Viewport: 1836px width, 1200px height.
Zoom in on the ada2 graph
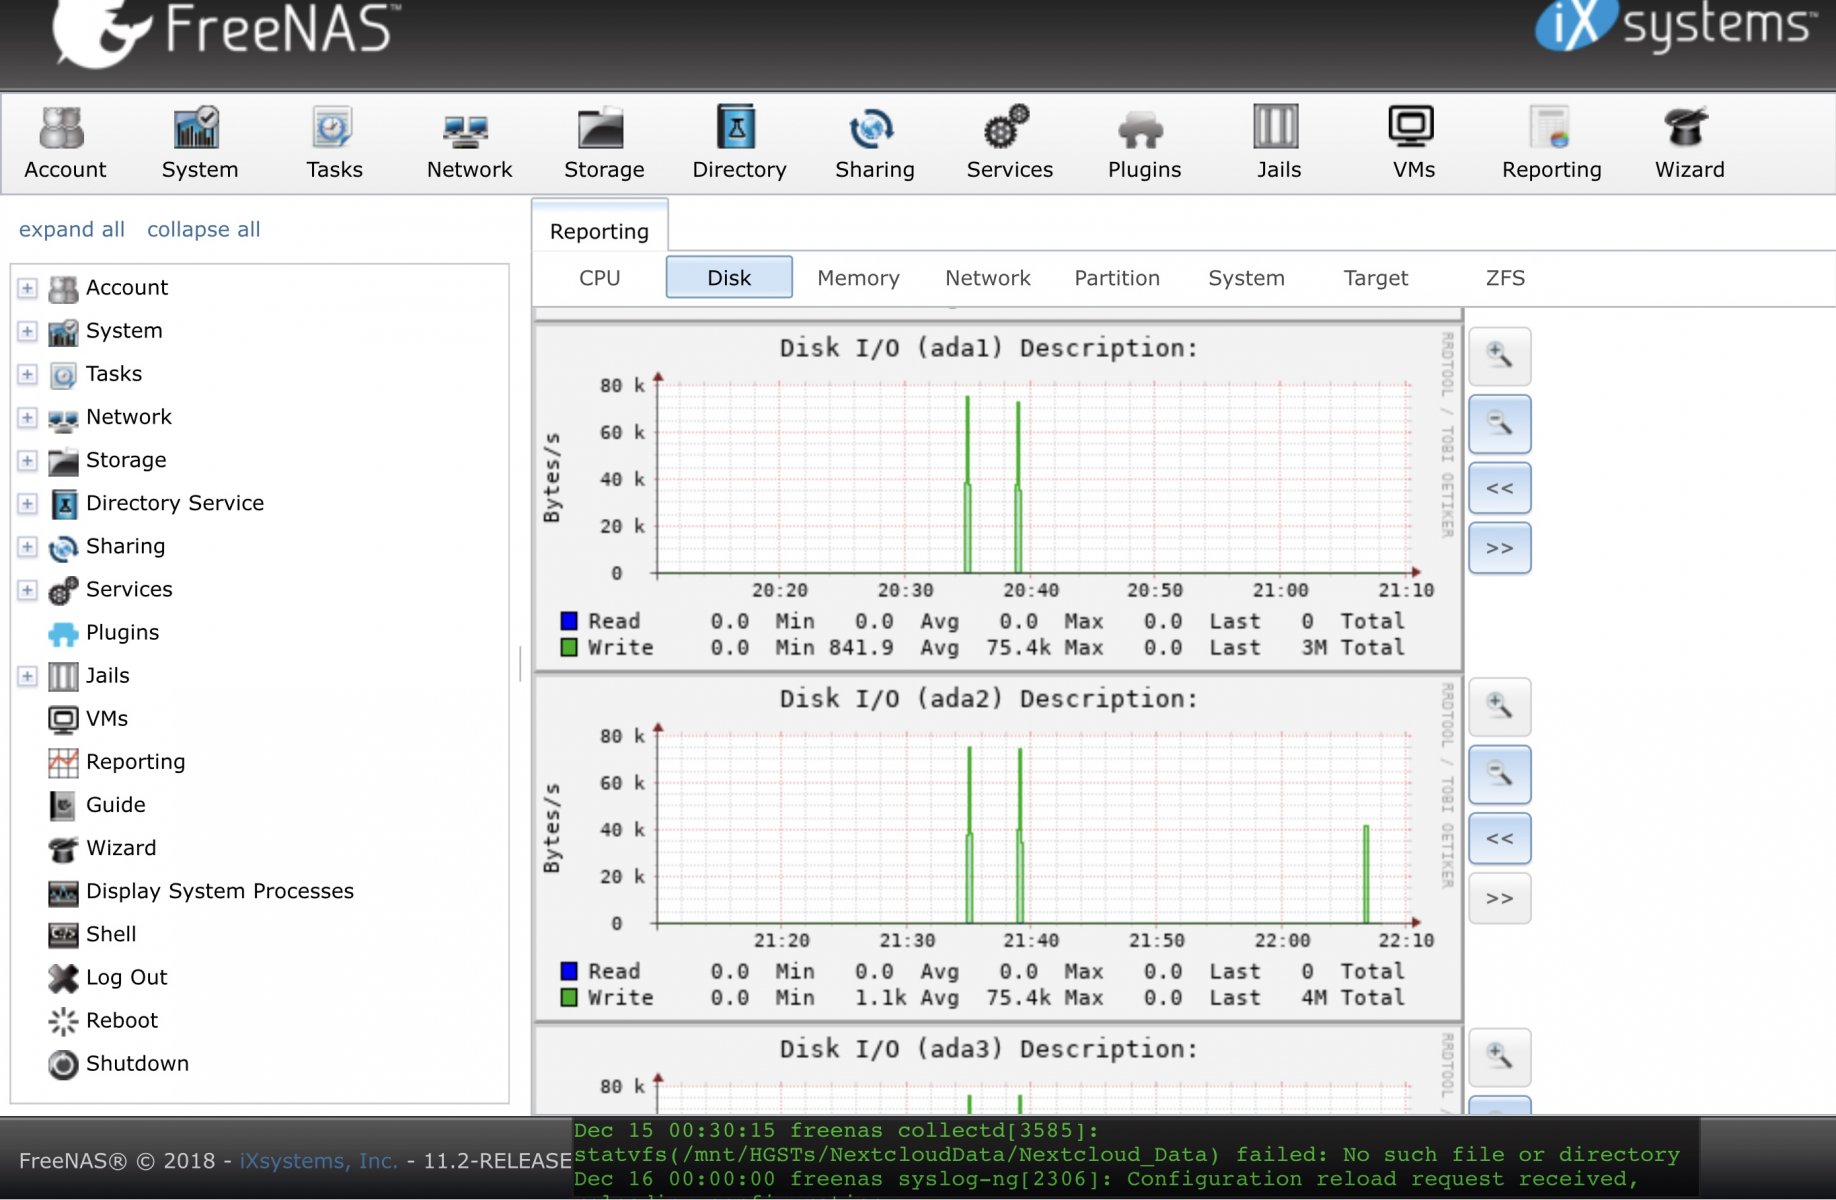point(1499,707)
